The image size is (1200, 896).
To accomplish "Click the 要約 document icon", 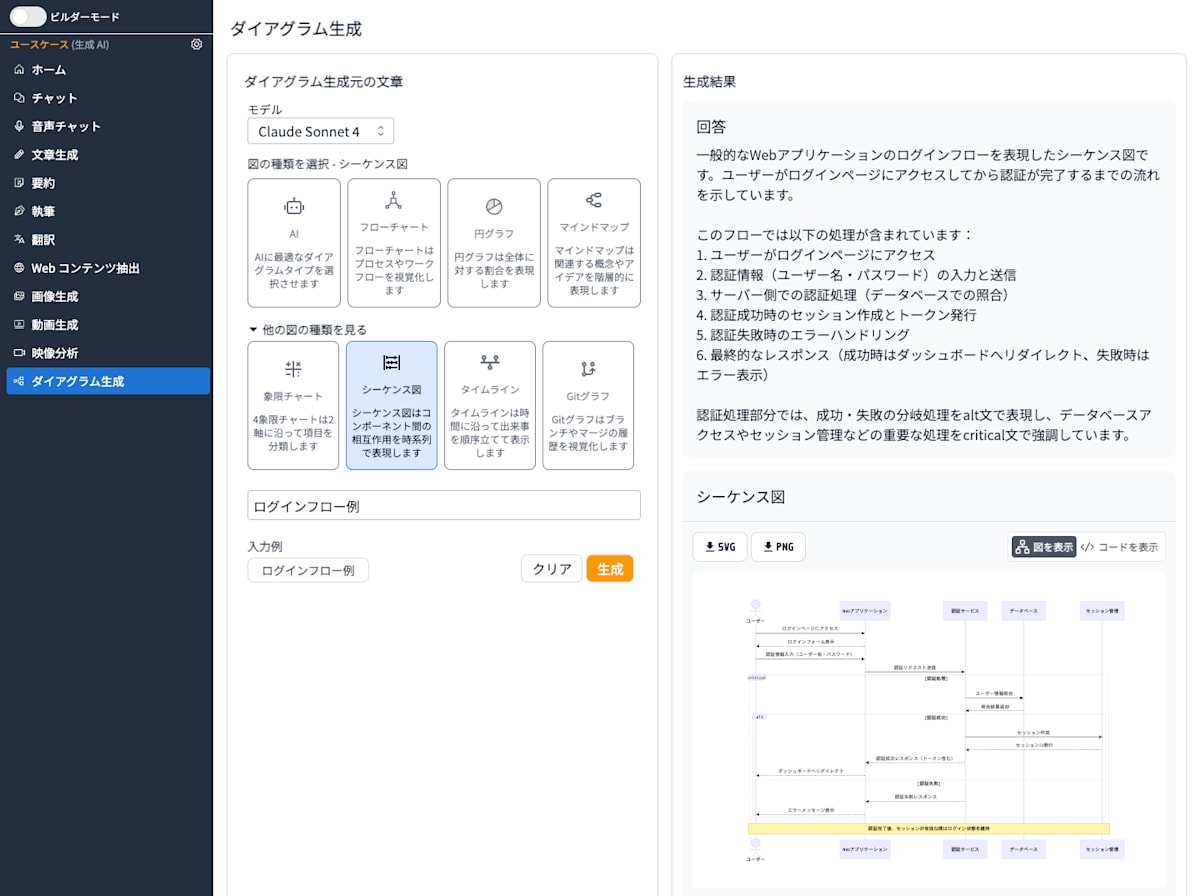I will [19, 183].
